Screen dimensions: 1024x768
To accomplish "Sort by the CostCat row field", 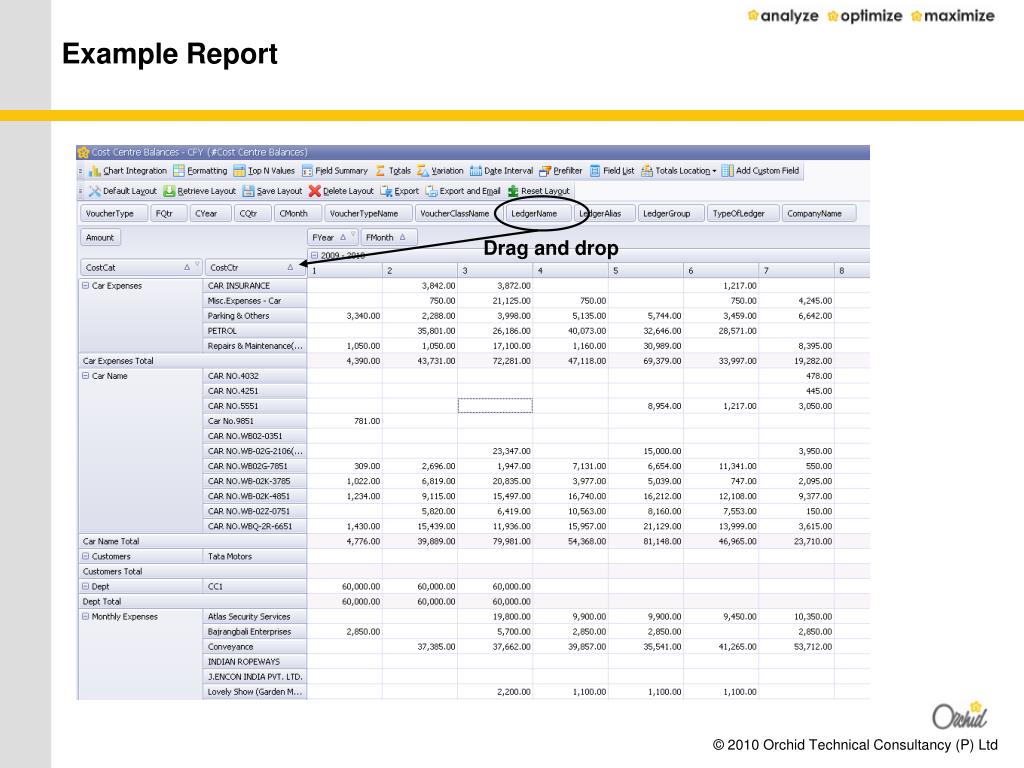I will [x=141, y=268].
